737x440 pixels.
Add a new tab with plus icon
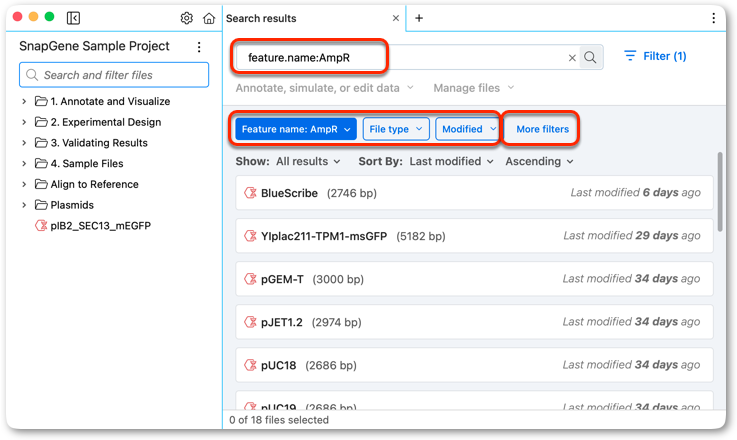[x=419, y=18]
